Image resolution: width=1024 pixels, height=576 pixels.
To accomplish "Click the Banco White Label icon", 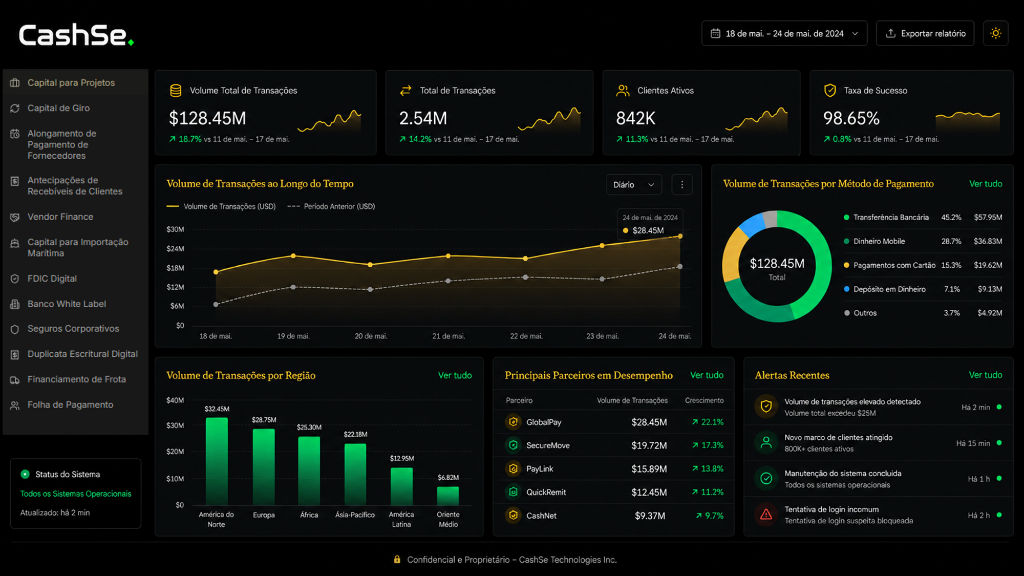I will (15, 304).
